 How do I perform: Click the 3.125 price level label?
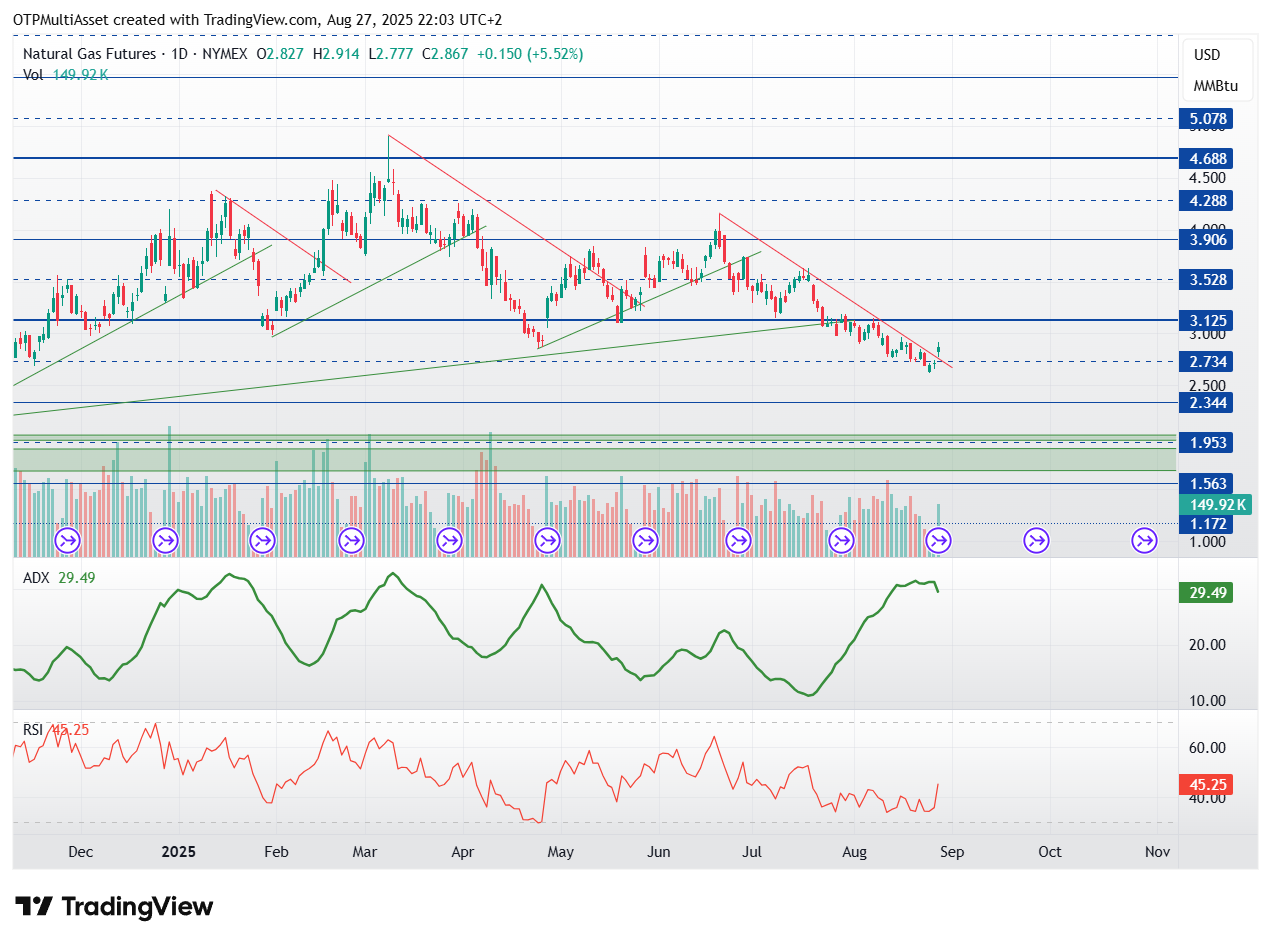(1206, 320)
